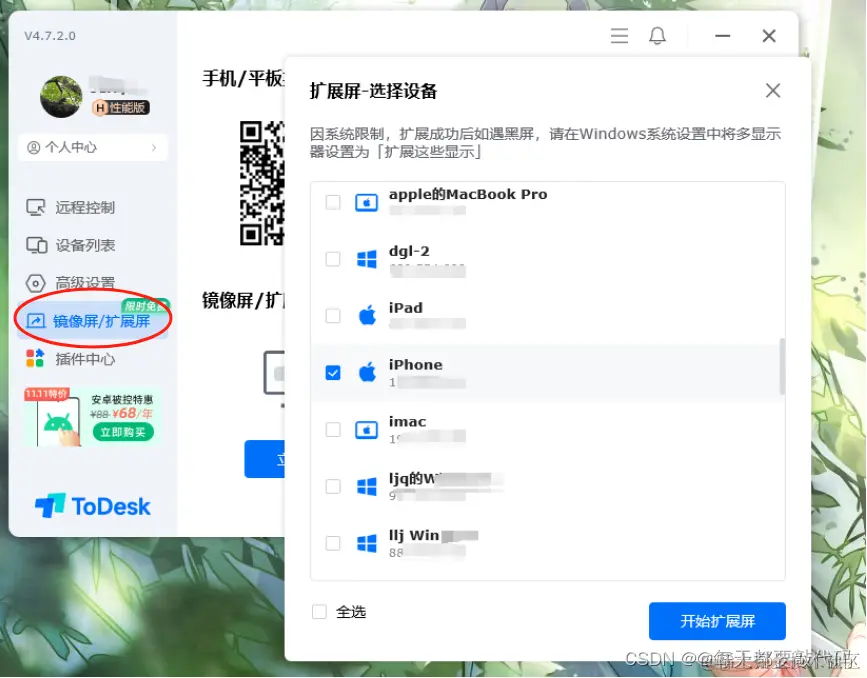Viewport: 867px width, 678px height.
Task: Click the 插件中心 colorful grid icon
Action: coord(35,358)
